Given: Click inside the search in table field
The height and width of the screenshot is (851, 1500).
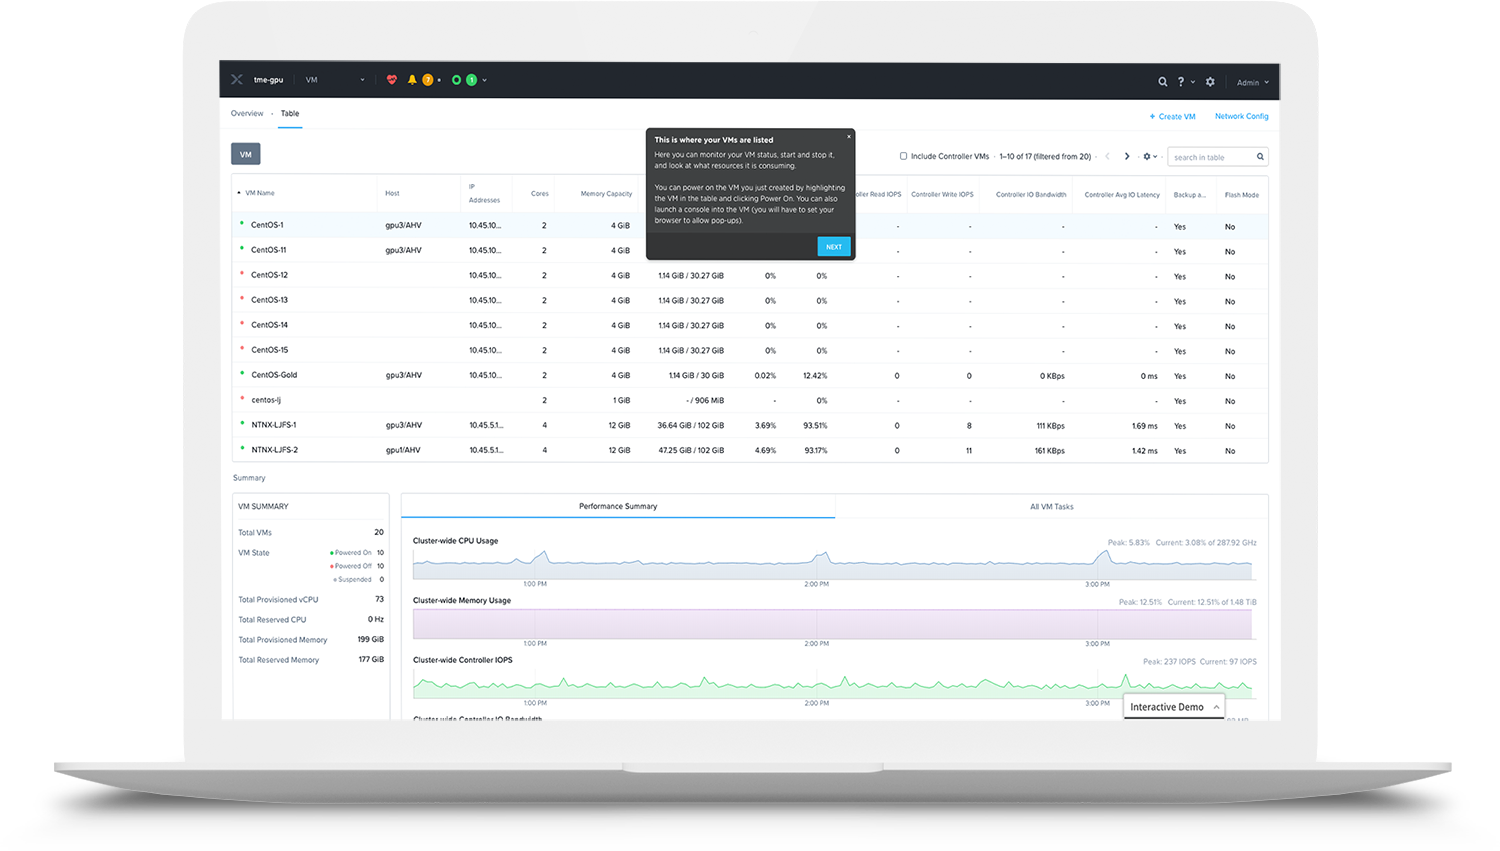Looking at the screenshot, I should [x=1210, y=157].
